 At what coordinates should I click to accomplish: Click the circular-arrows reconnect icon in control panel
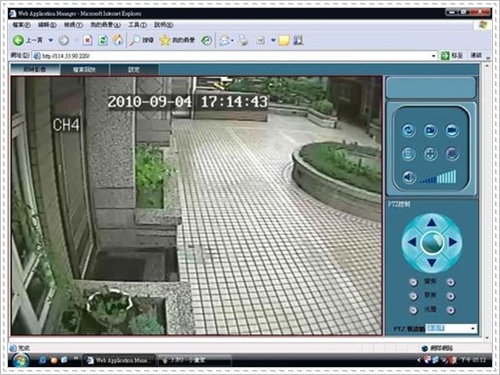coord(408,130)
